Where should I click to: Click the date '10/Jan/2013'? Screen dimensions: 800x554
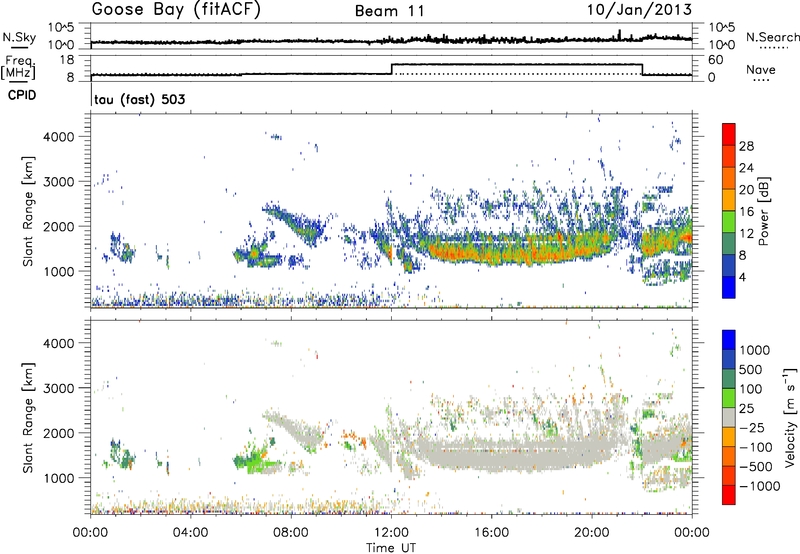click(639, 9)
